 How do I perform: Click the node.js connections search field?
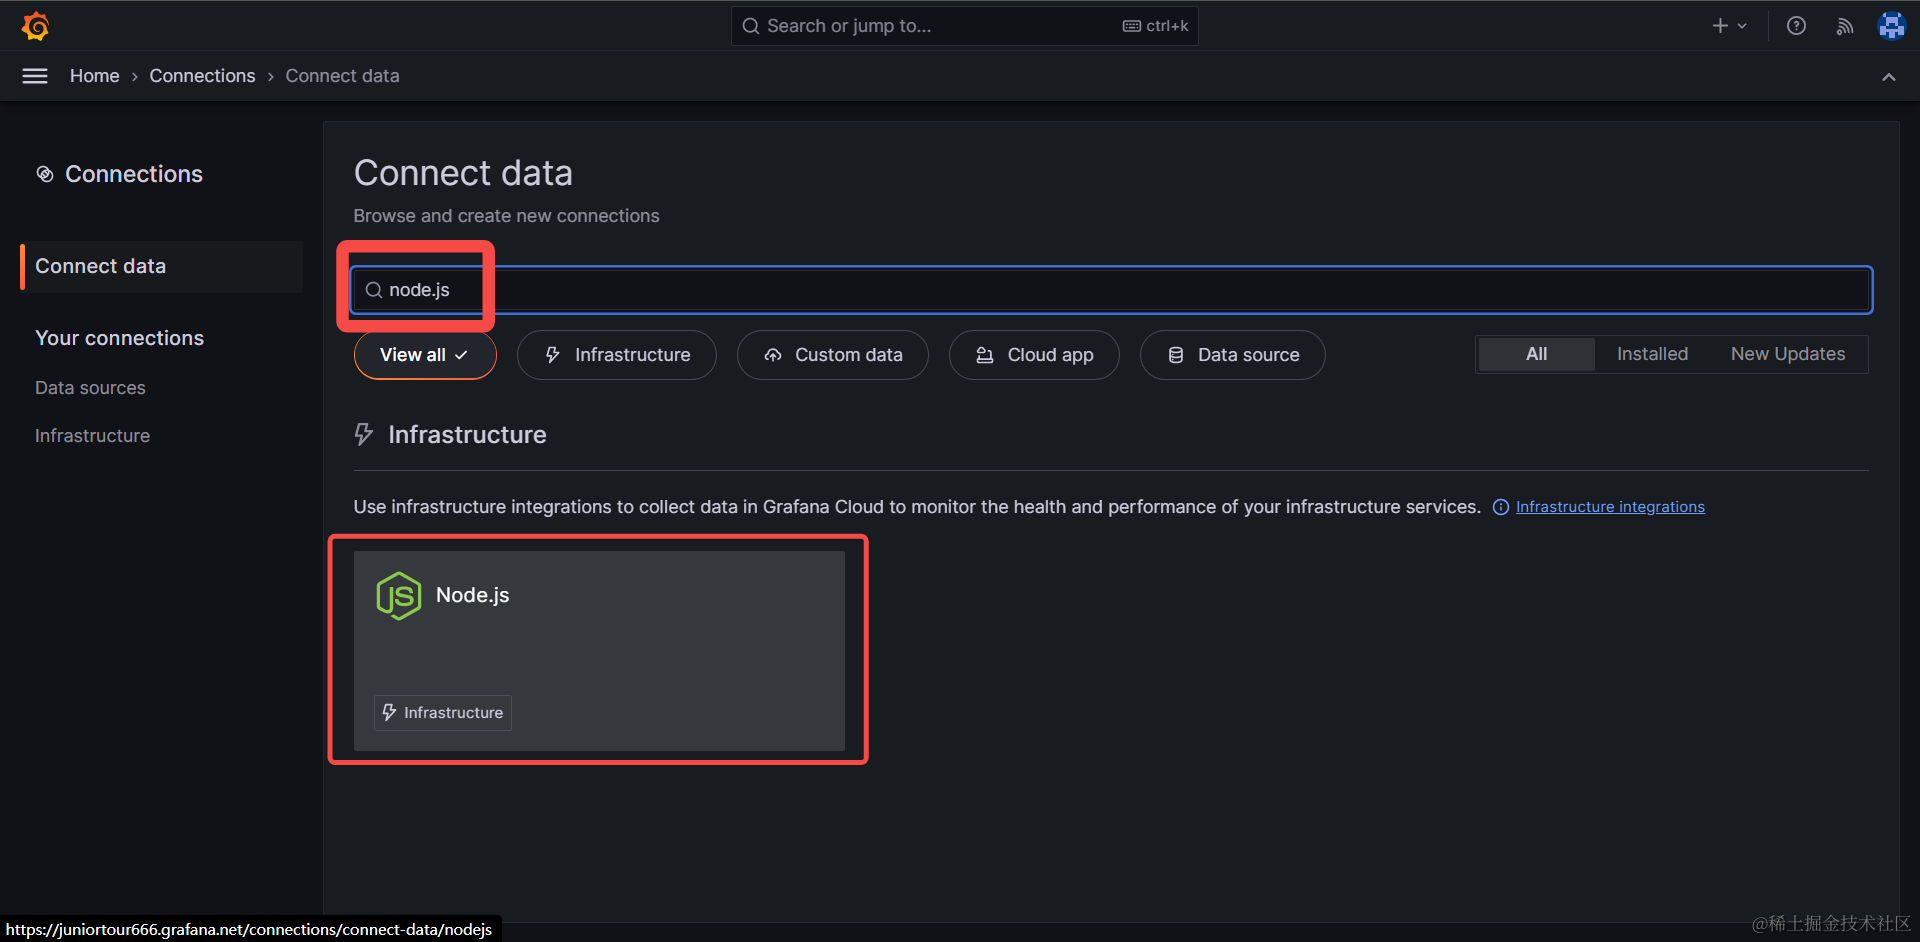1110,290
